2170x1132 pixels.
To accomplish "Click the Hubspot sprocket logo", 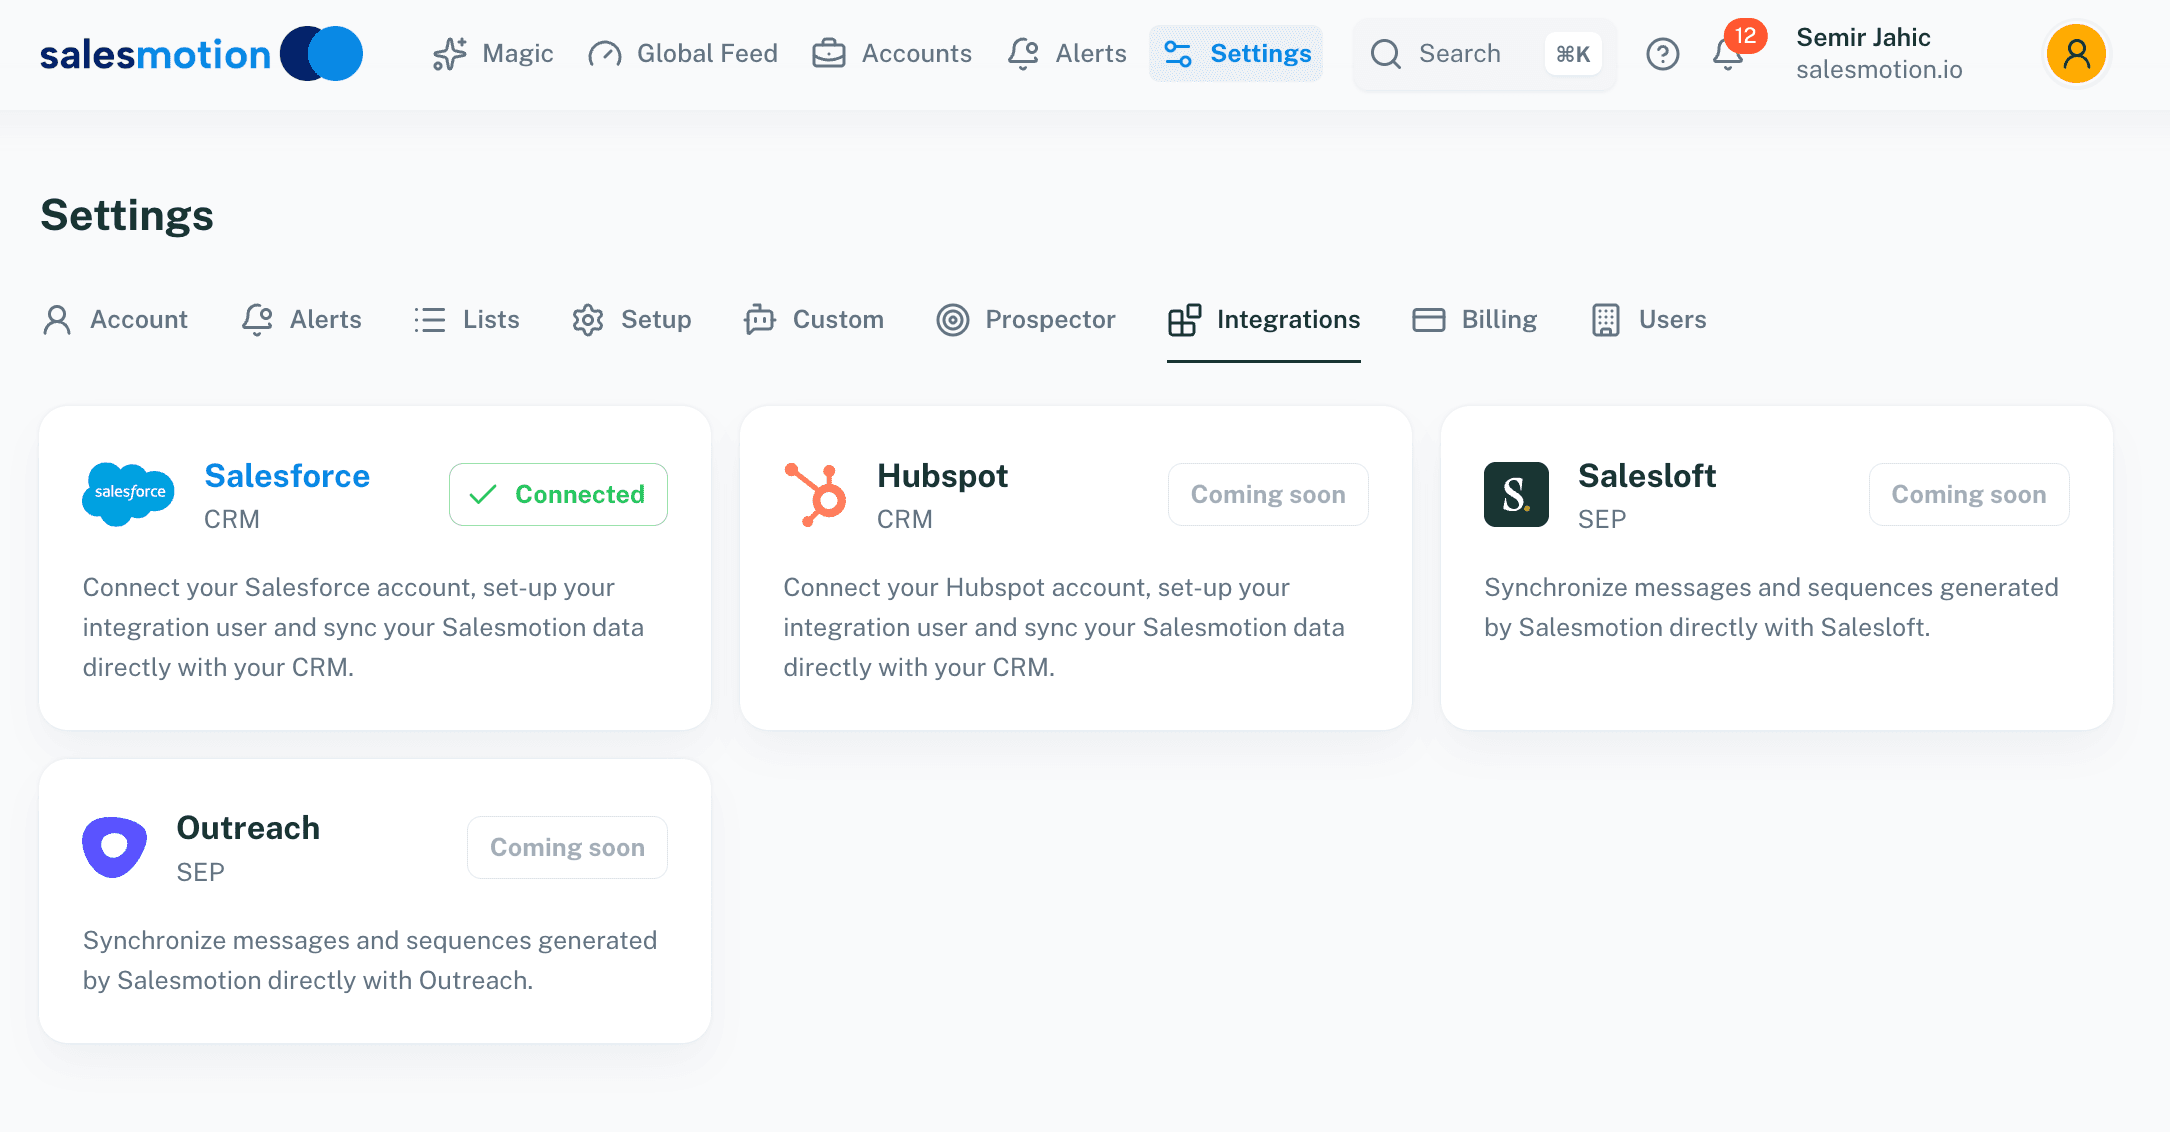I will click(816, 494).
